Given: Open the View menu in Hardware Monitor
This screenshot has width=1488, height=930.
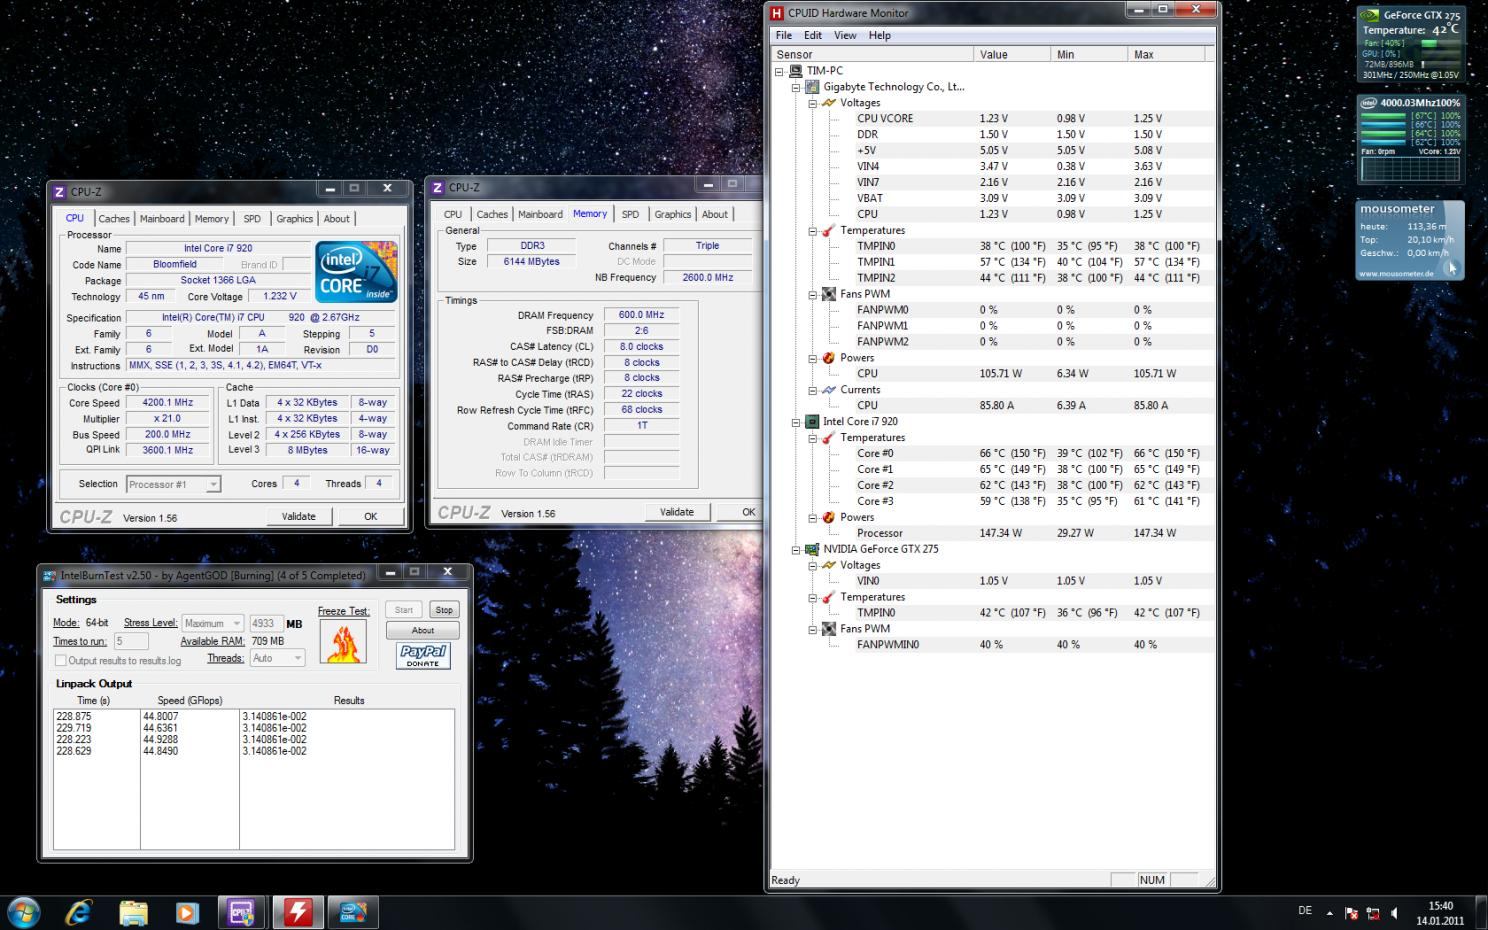Looking at the screenshot, I should point(845,35).
